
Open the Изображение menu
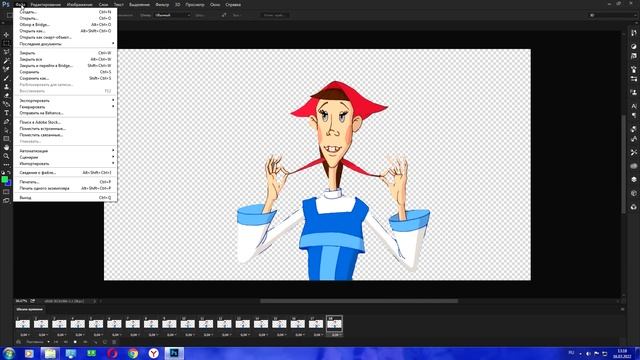80,5
